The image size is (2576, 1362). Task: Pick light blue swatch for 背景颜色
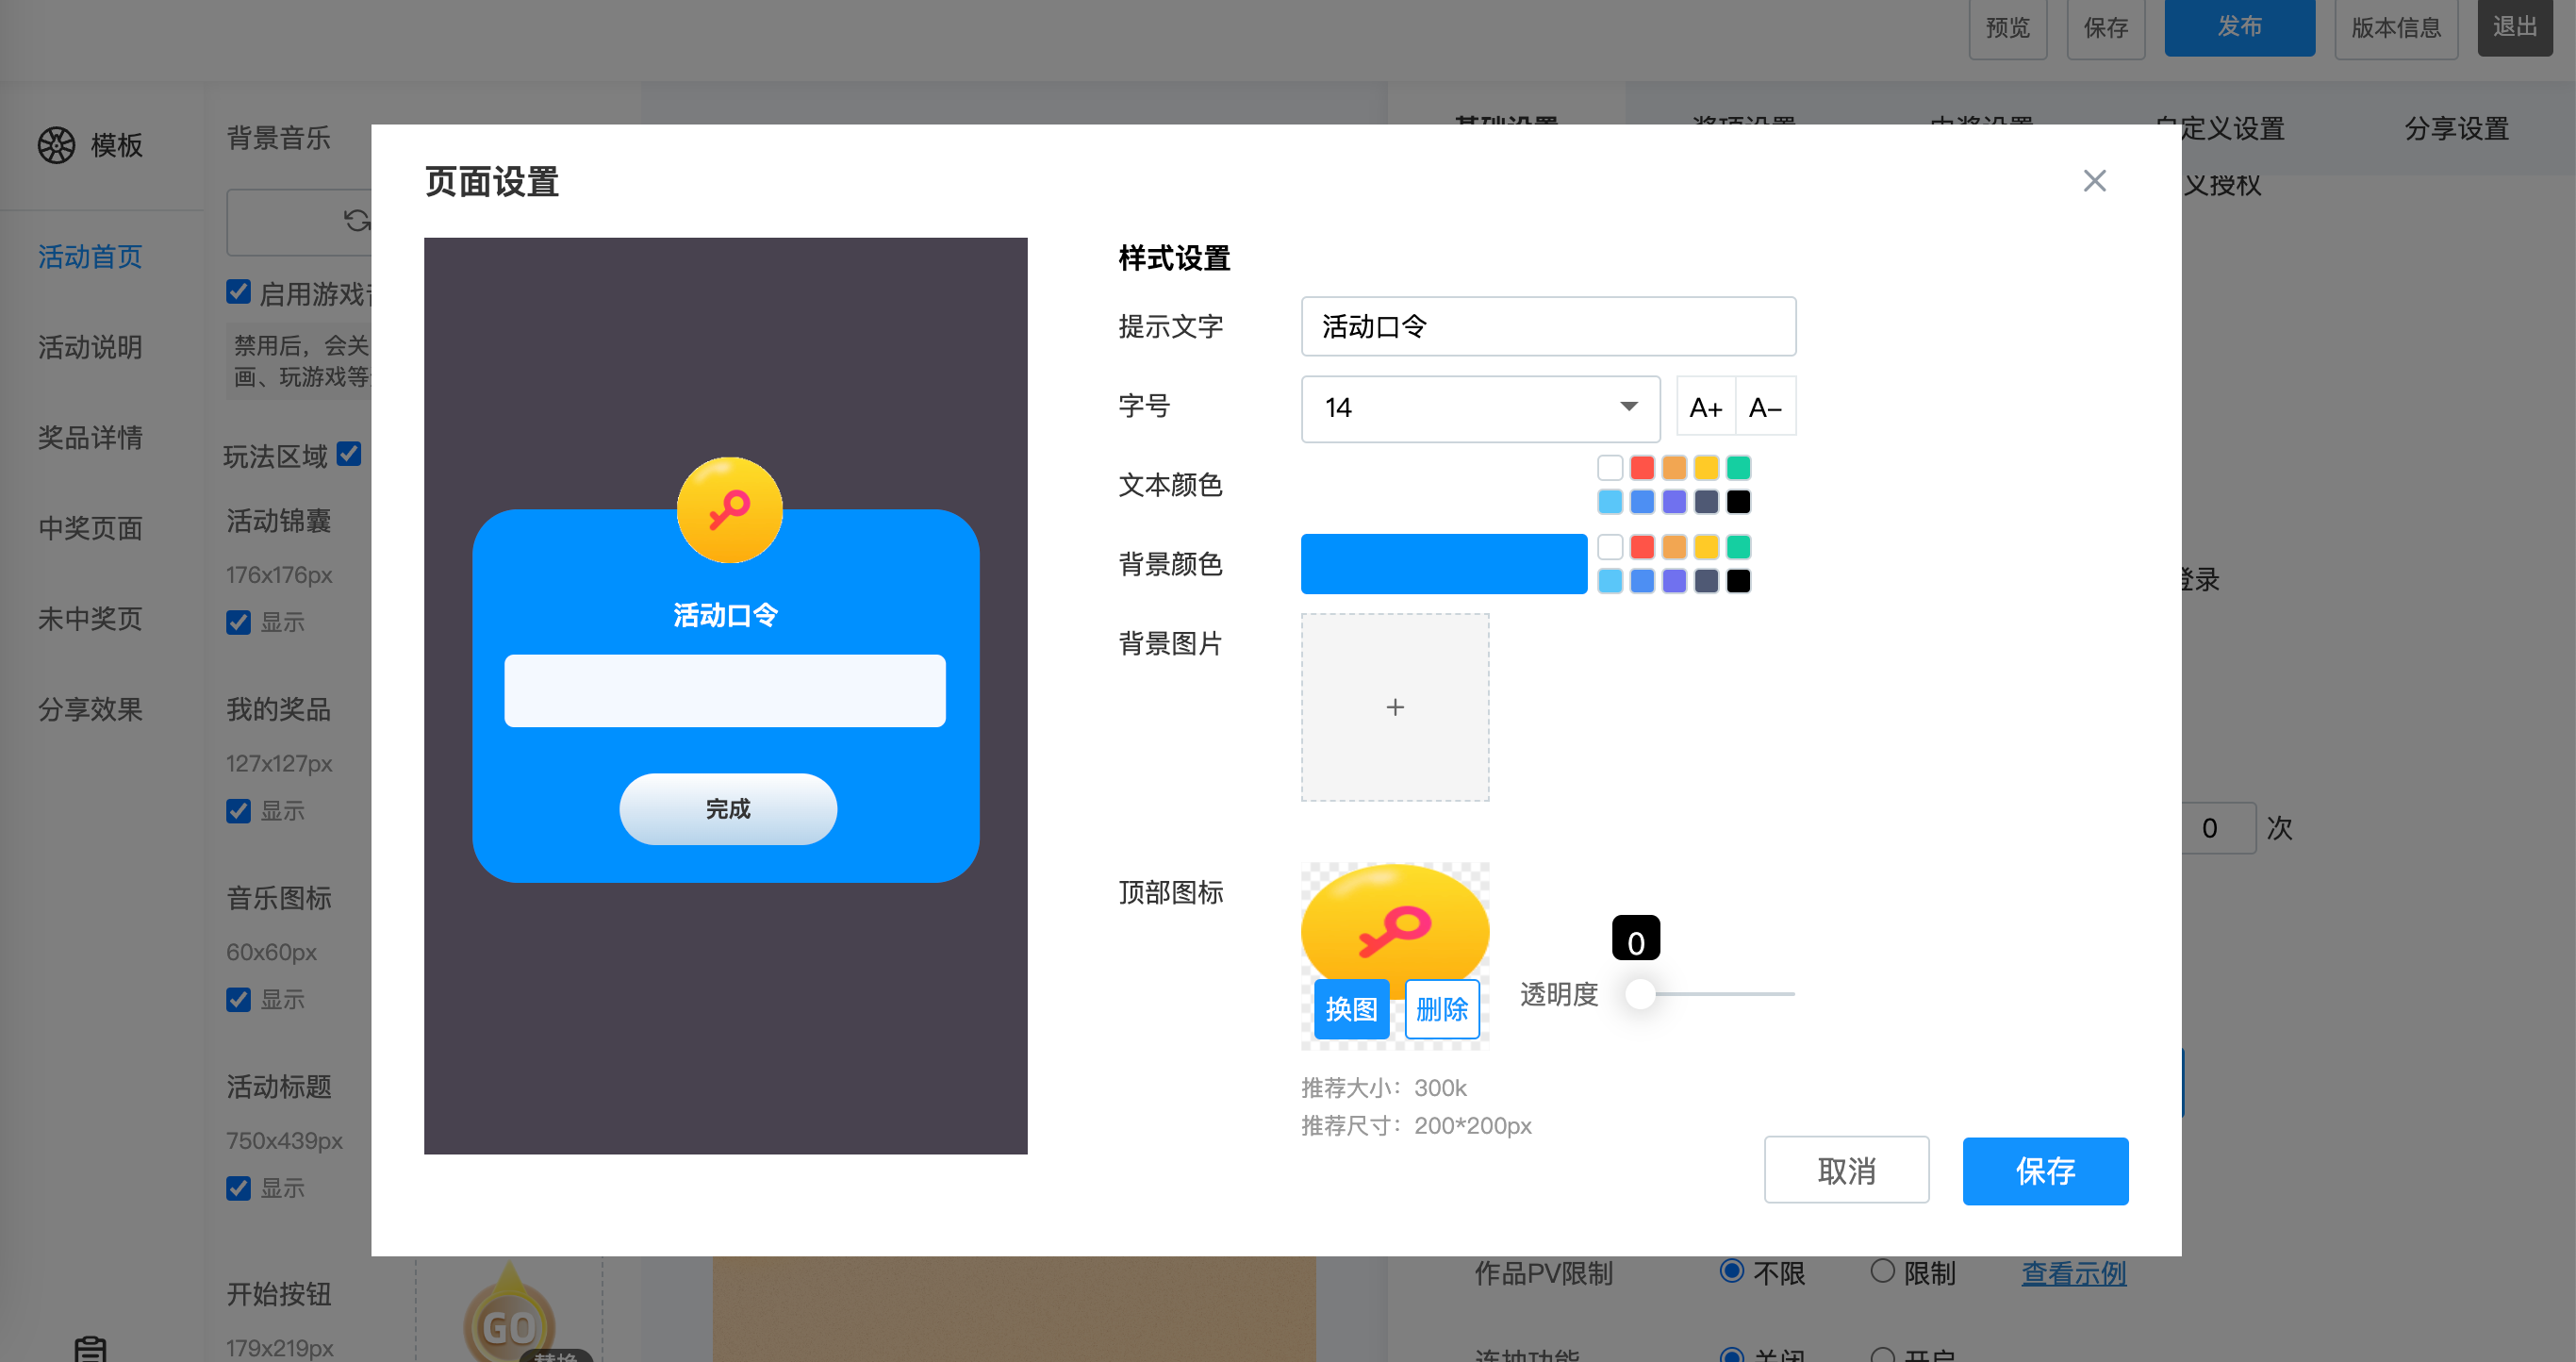click(x=1610, y=581)
